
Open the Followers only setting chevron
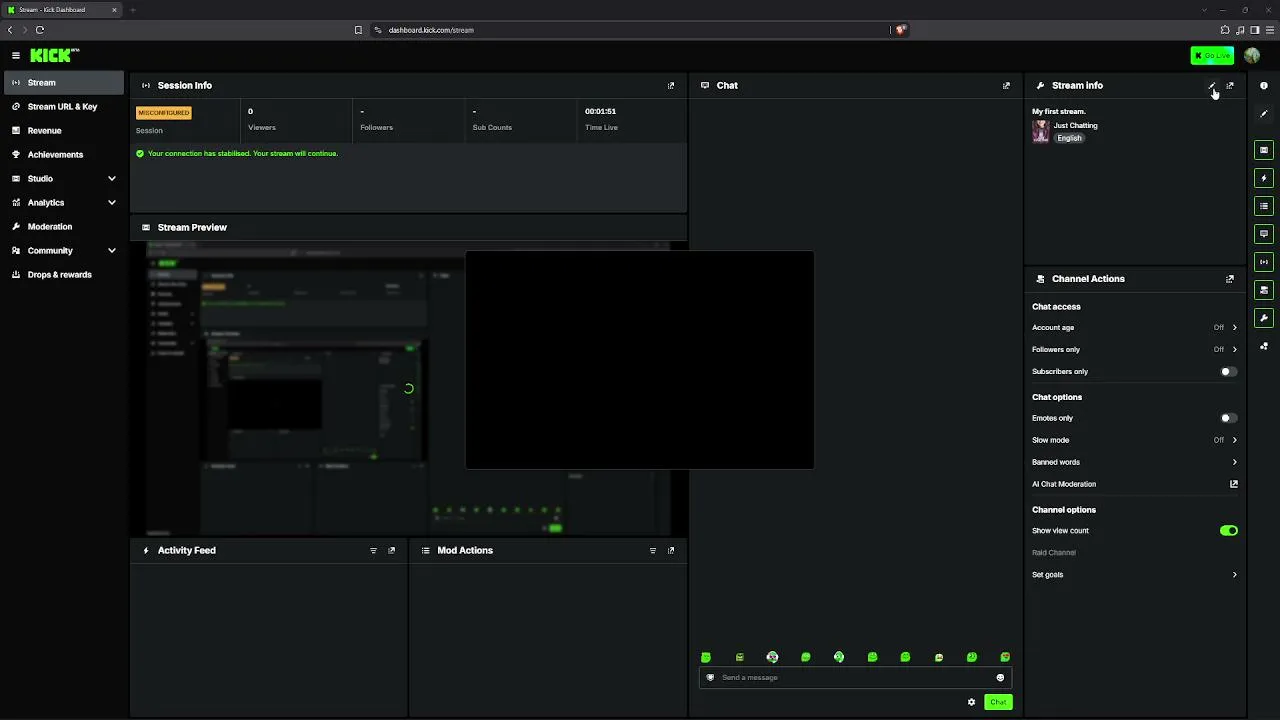click(1234, 350)
